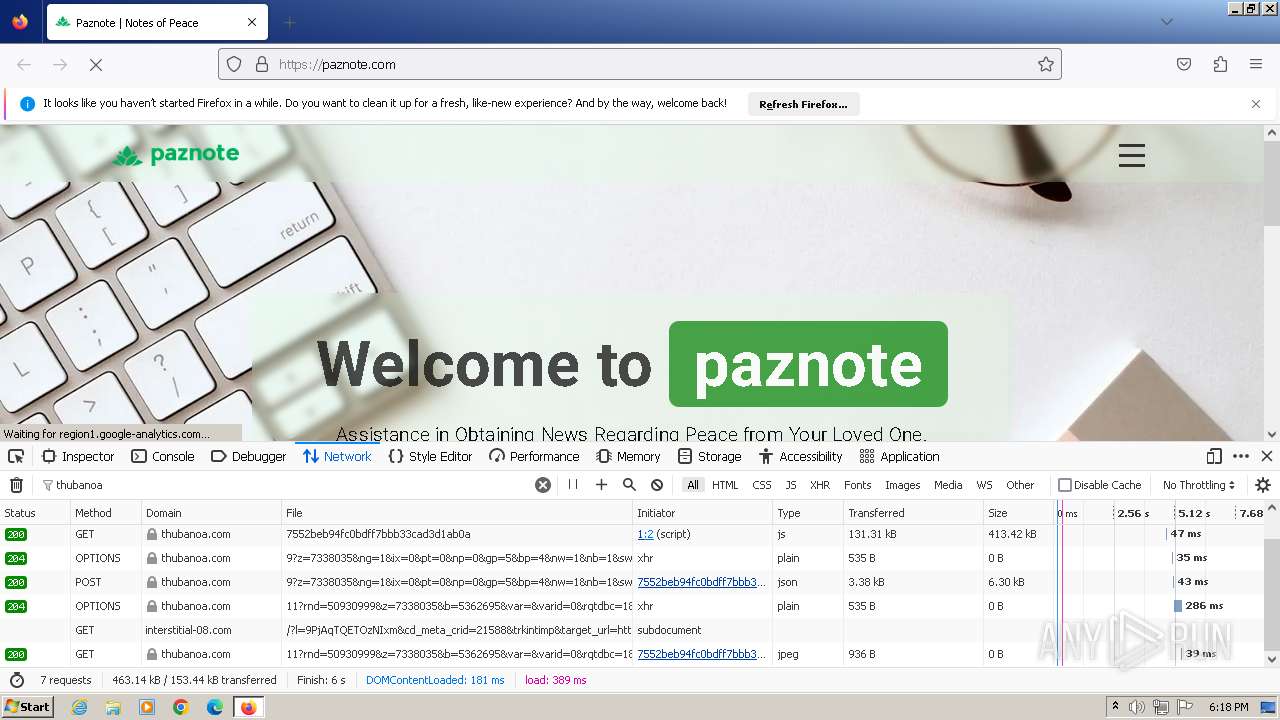
Task: Open Microsoft Edge from taskbar
Action: 215,707
